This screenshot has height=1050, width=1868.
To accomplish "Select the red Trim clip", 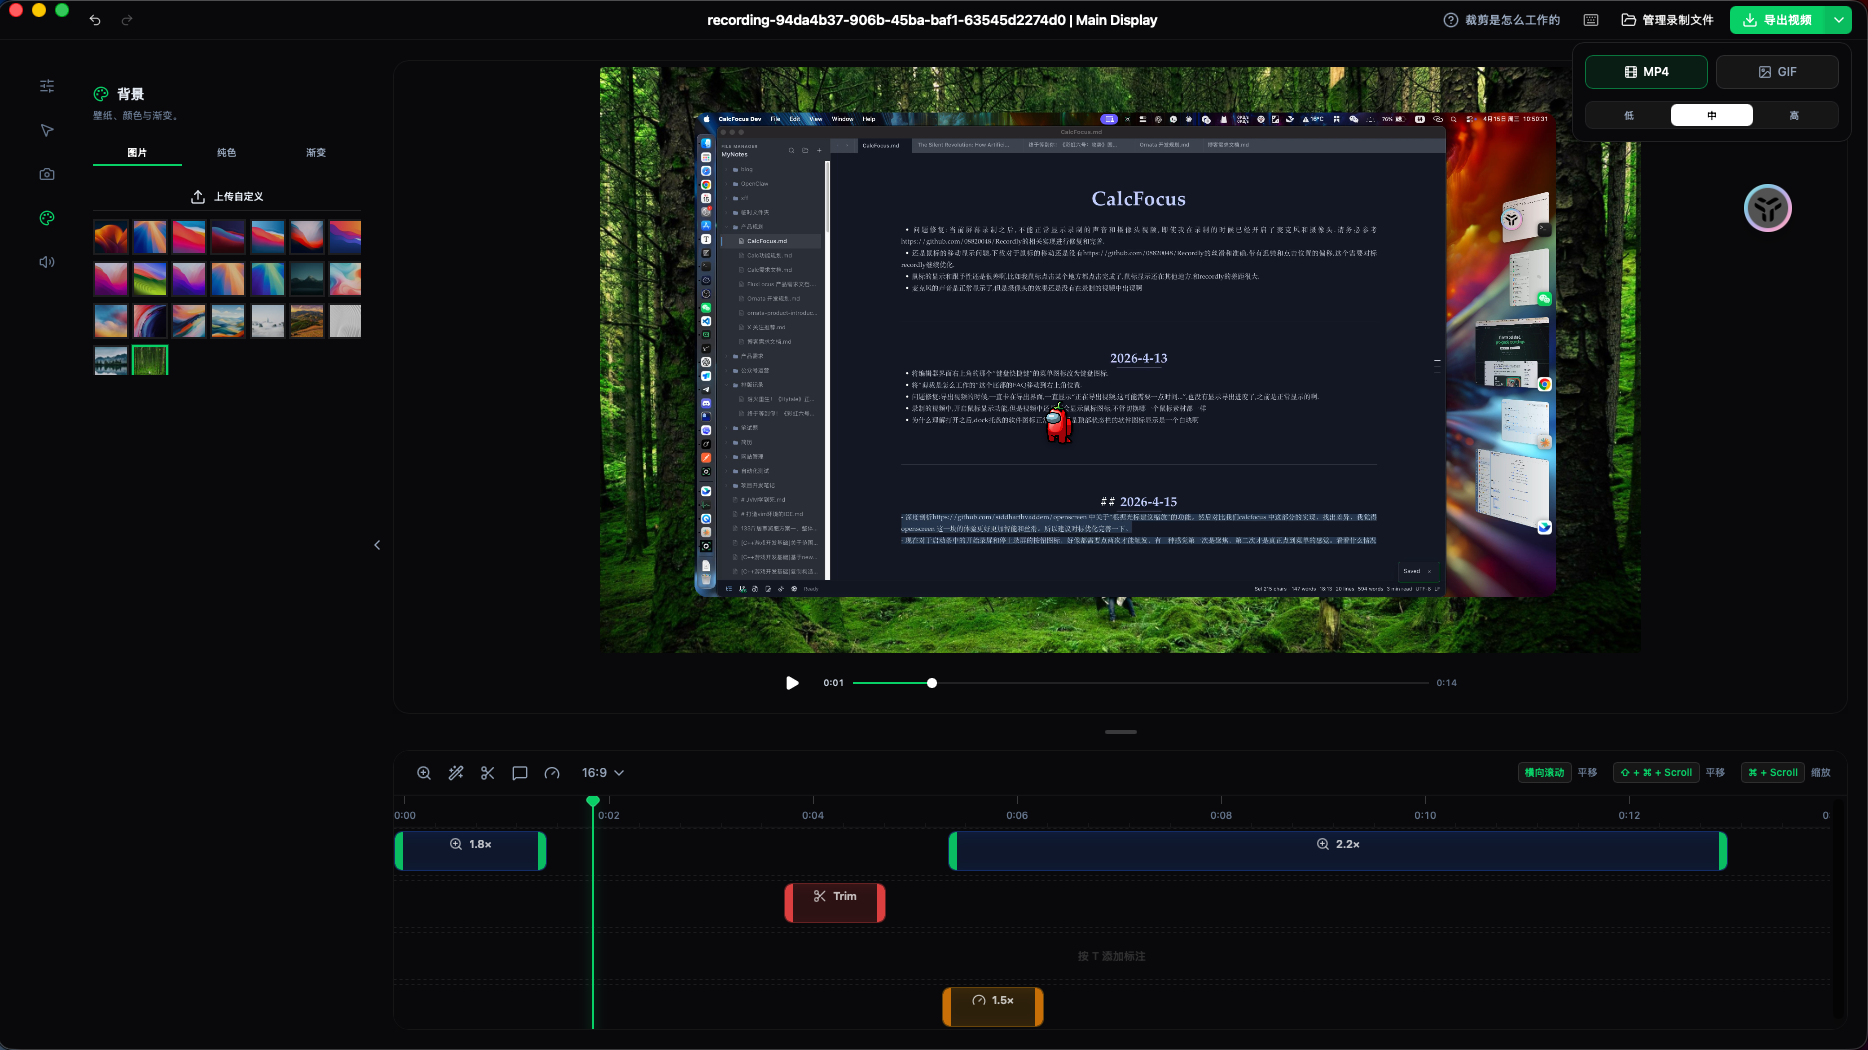I will [835, 903].
